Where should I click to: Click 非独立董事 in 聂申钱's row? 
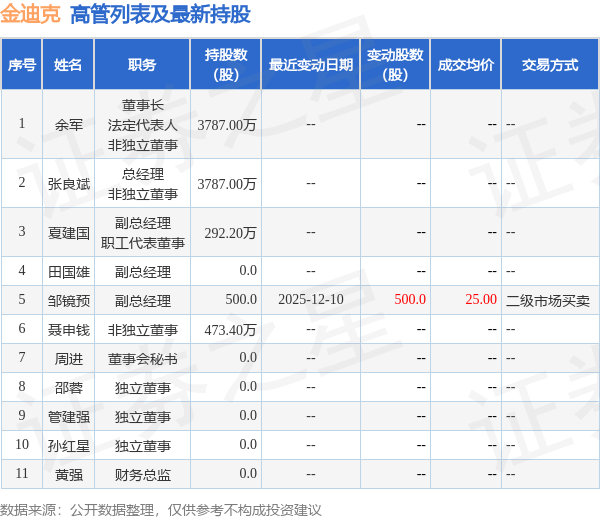click(x=143, y=330)
